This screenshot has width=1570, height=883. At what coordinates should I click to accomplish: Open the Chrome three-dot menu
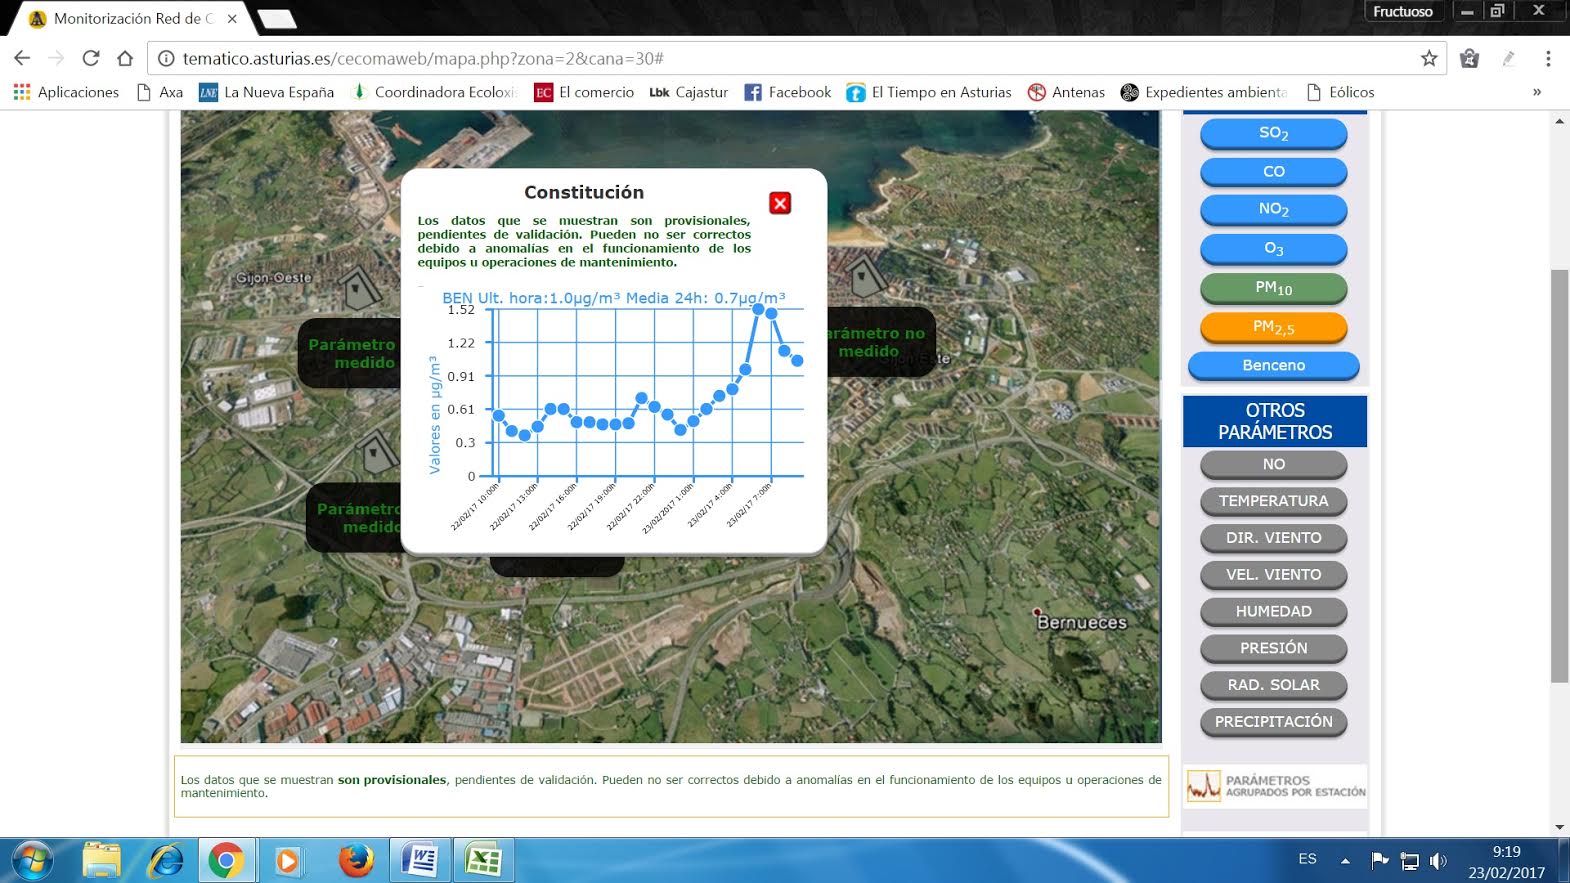(x=1547, y=58)
